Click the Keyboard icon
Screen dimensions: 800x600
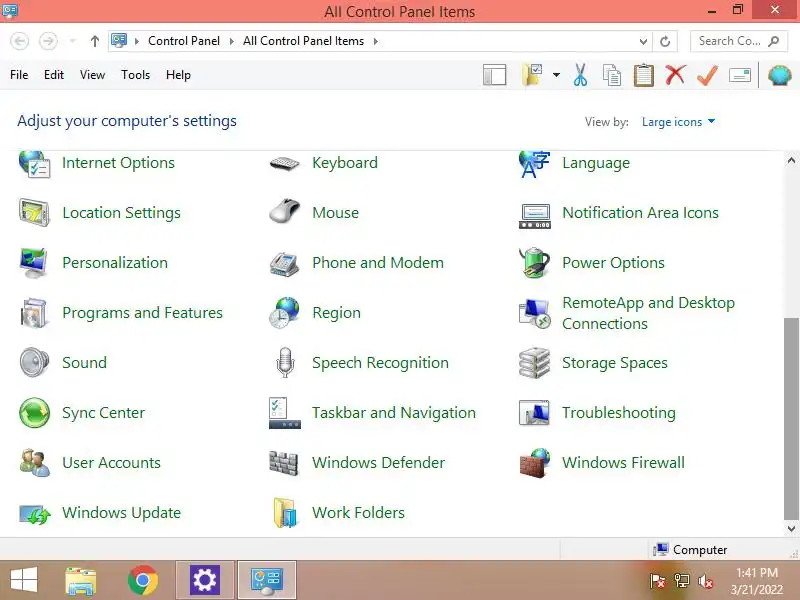click(x=284, y=163)
